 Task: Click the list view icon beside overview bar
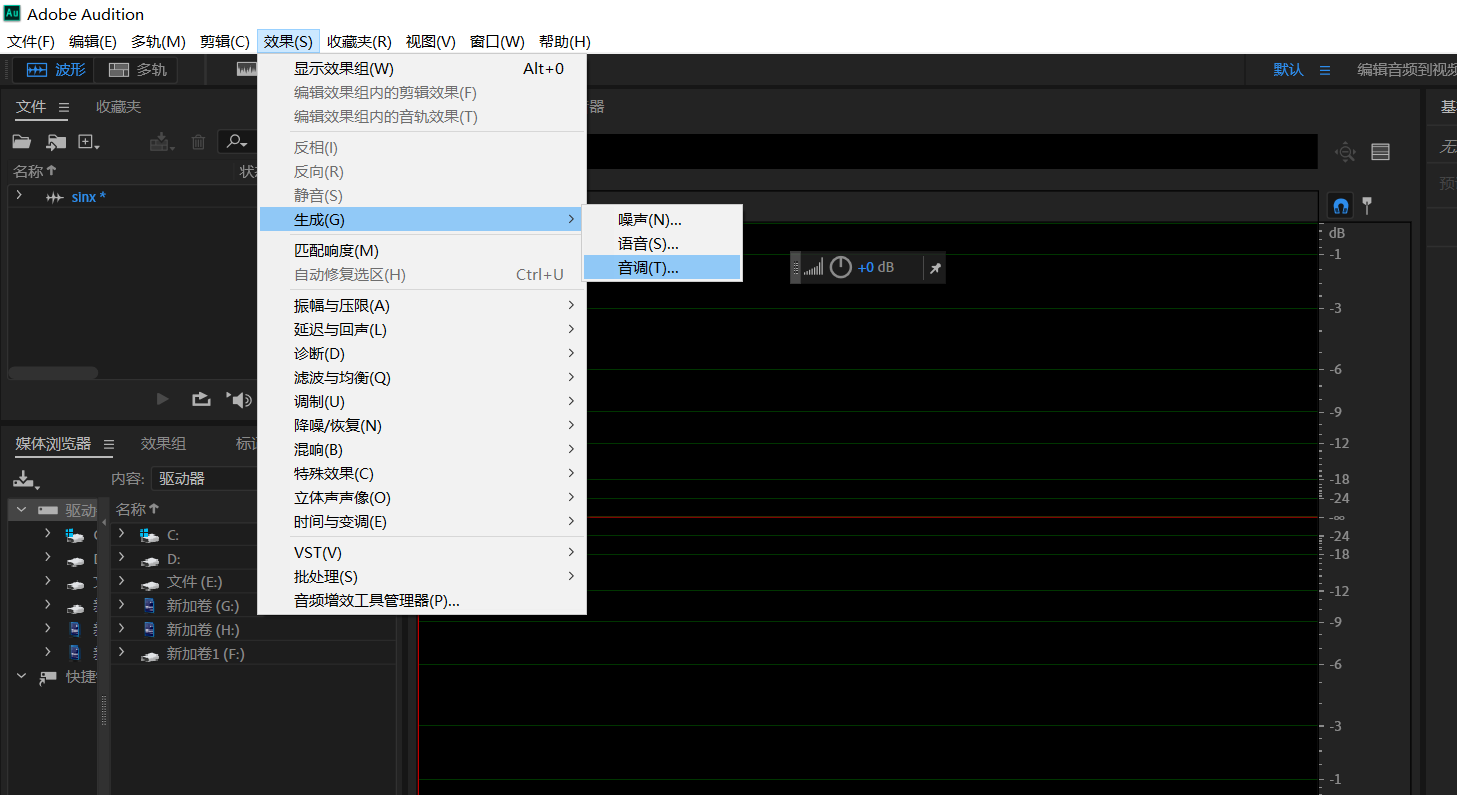1381,152
